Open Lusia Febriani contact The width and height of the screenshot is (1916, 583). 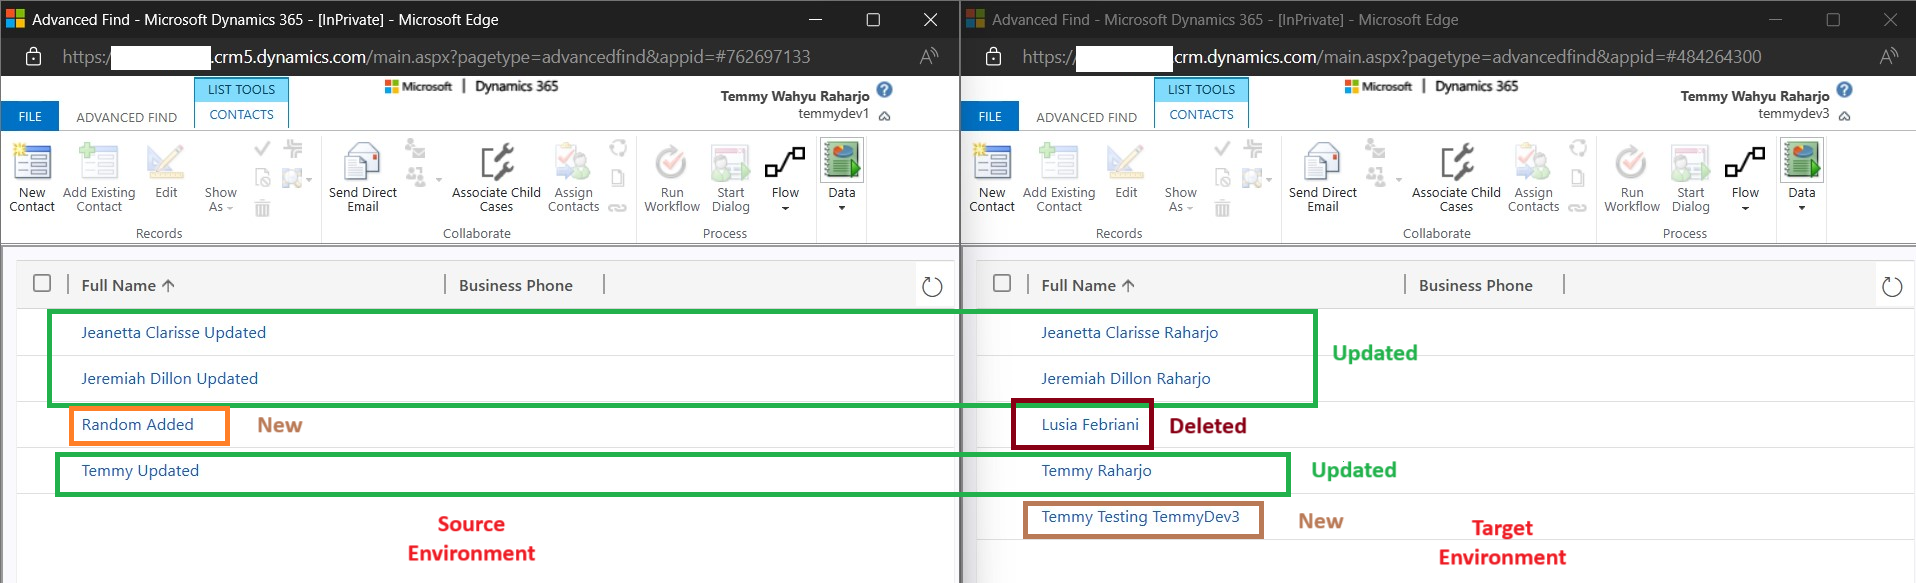[x=1090, y=425]
